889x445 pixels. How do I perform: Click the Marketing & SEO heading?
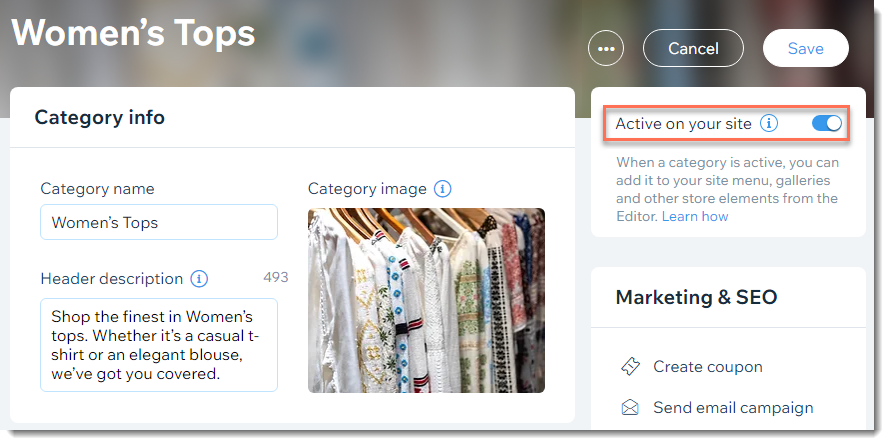point(696,297)
